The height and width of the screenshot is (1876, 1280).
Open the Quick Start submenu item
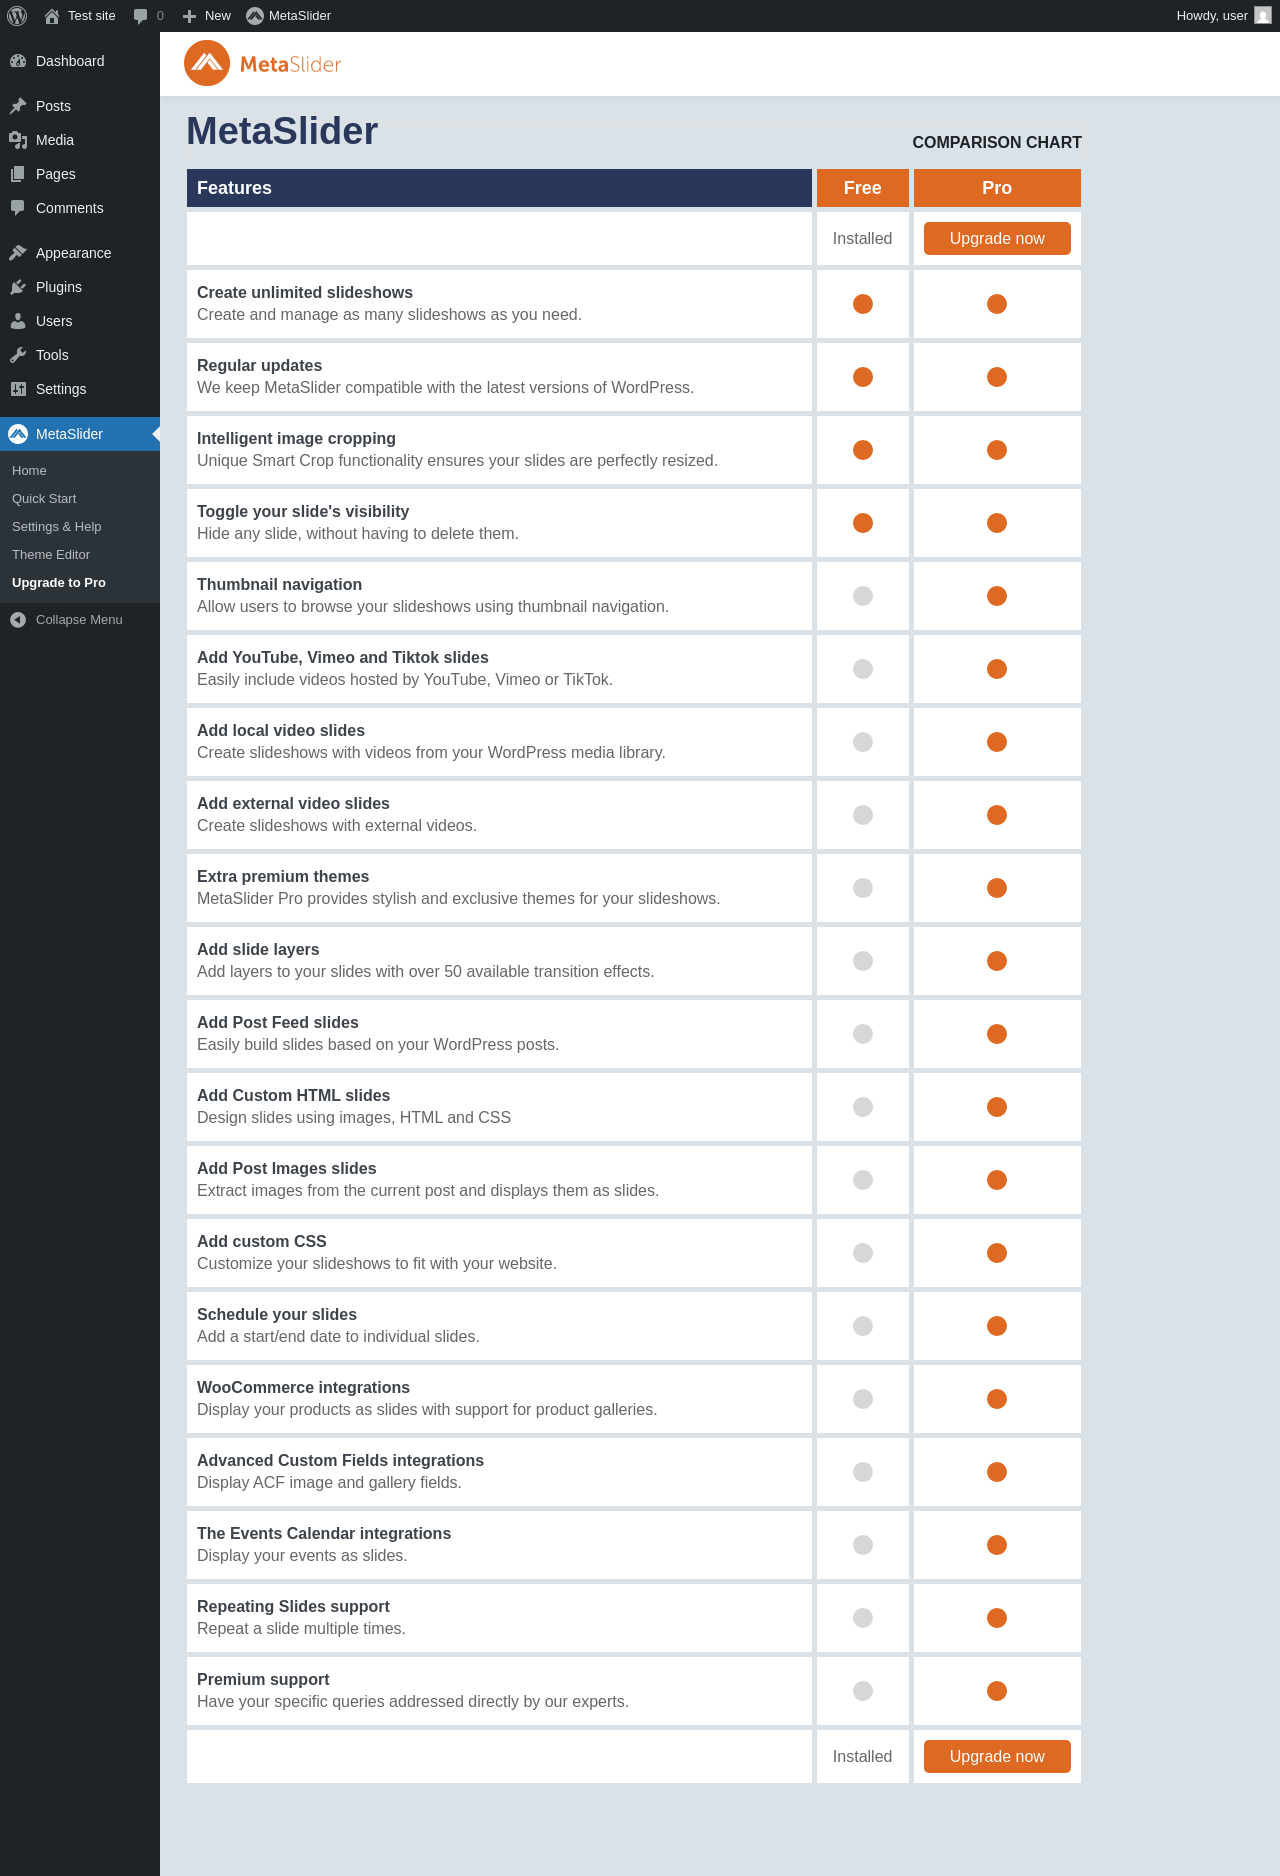44,499
